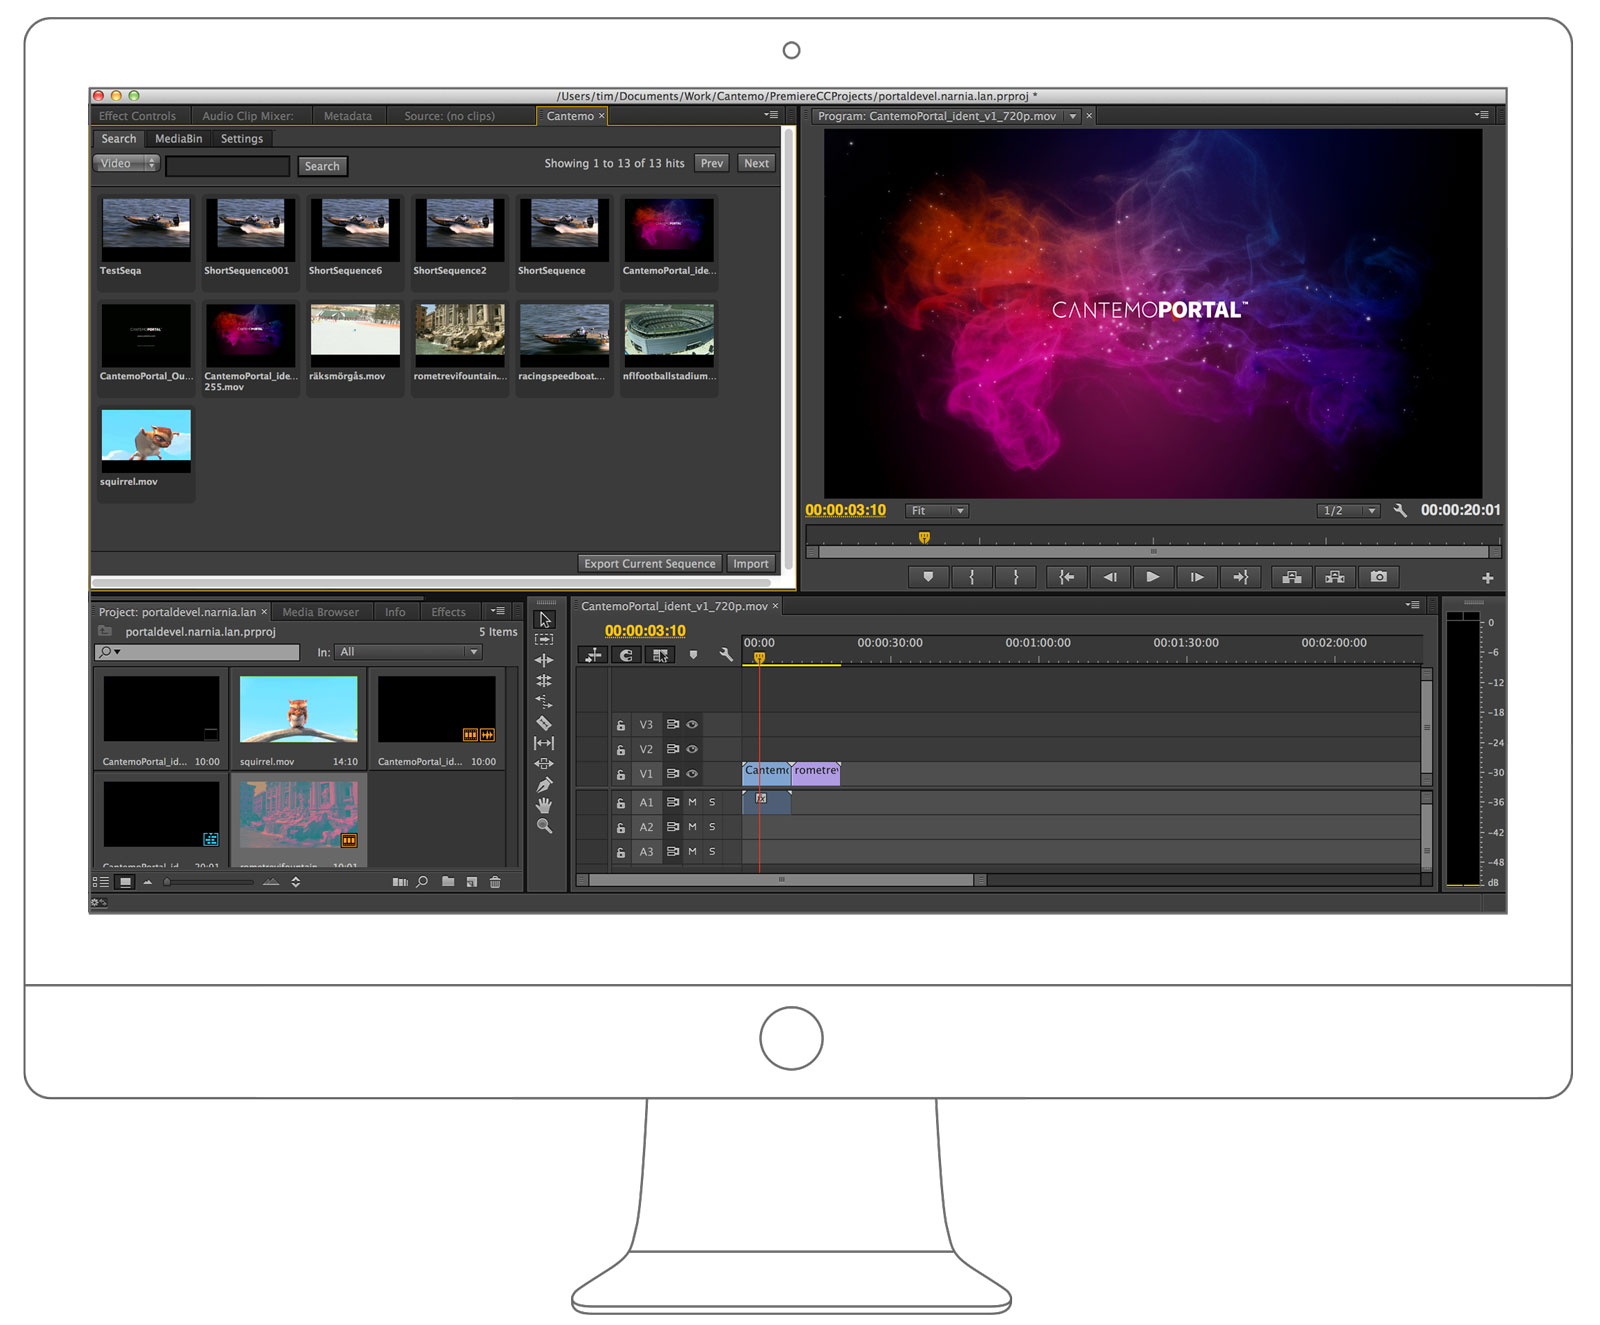Add a marker in the timeline header

tap(693, 656)
